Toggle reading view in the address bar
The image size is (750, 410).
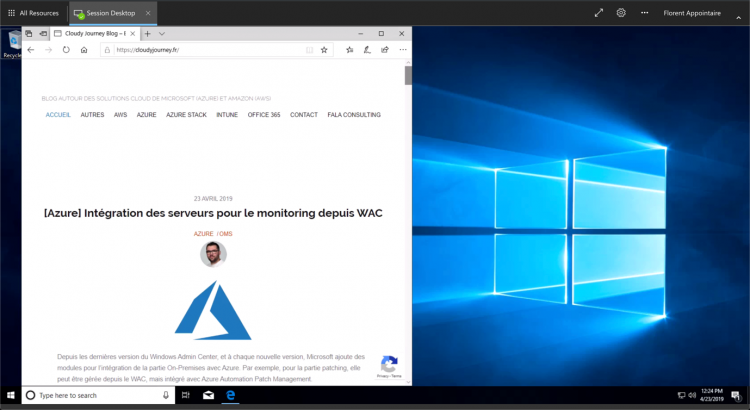point(309,50)
